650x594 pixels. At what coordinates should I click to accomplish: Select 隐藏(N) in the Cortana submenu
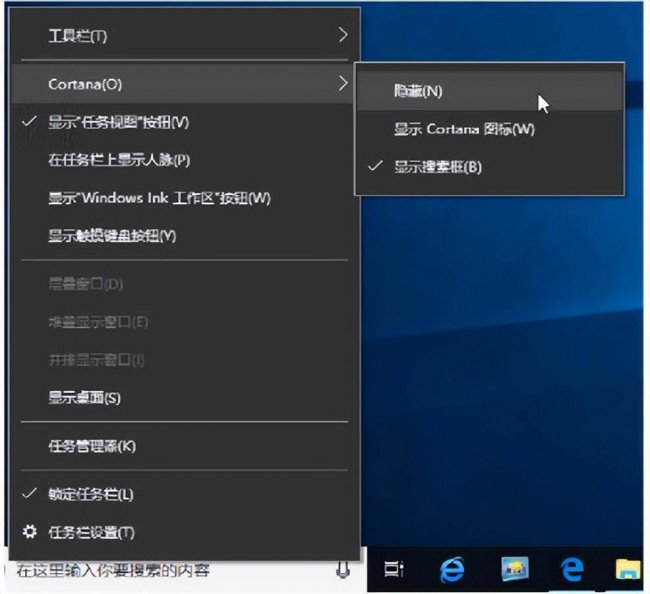pyautogui.click(x=490, y=91)
